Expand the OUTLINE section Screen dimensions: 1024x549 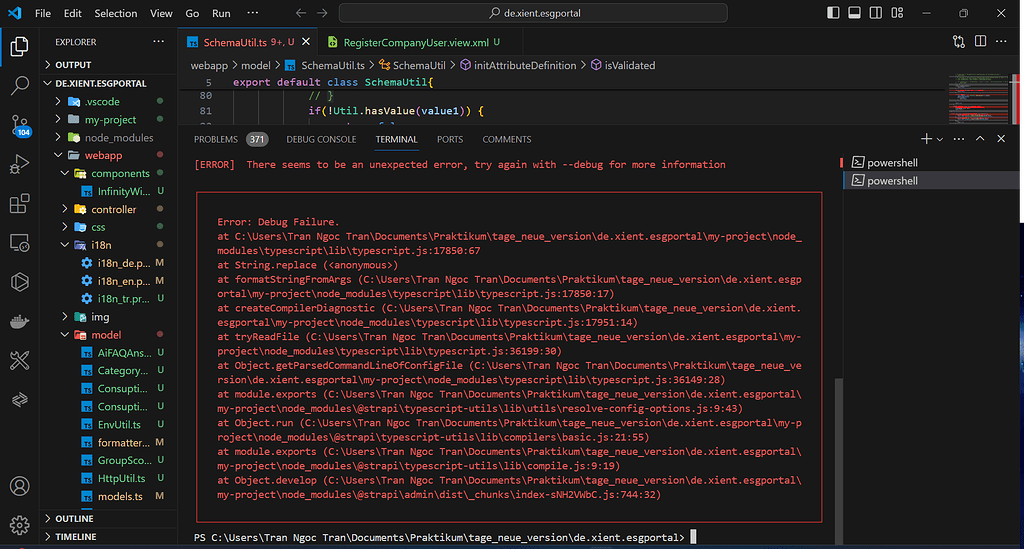(x=74, y=518)
